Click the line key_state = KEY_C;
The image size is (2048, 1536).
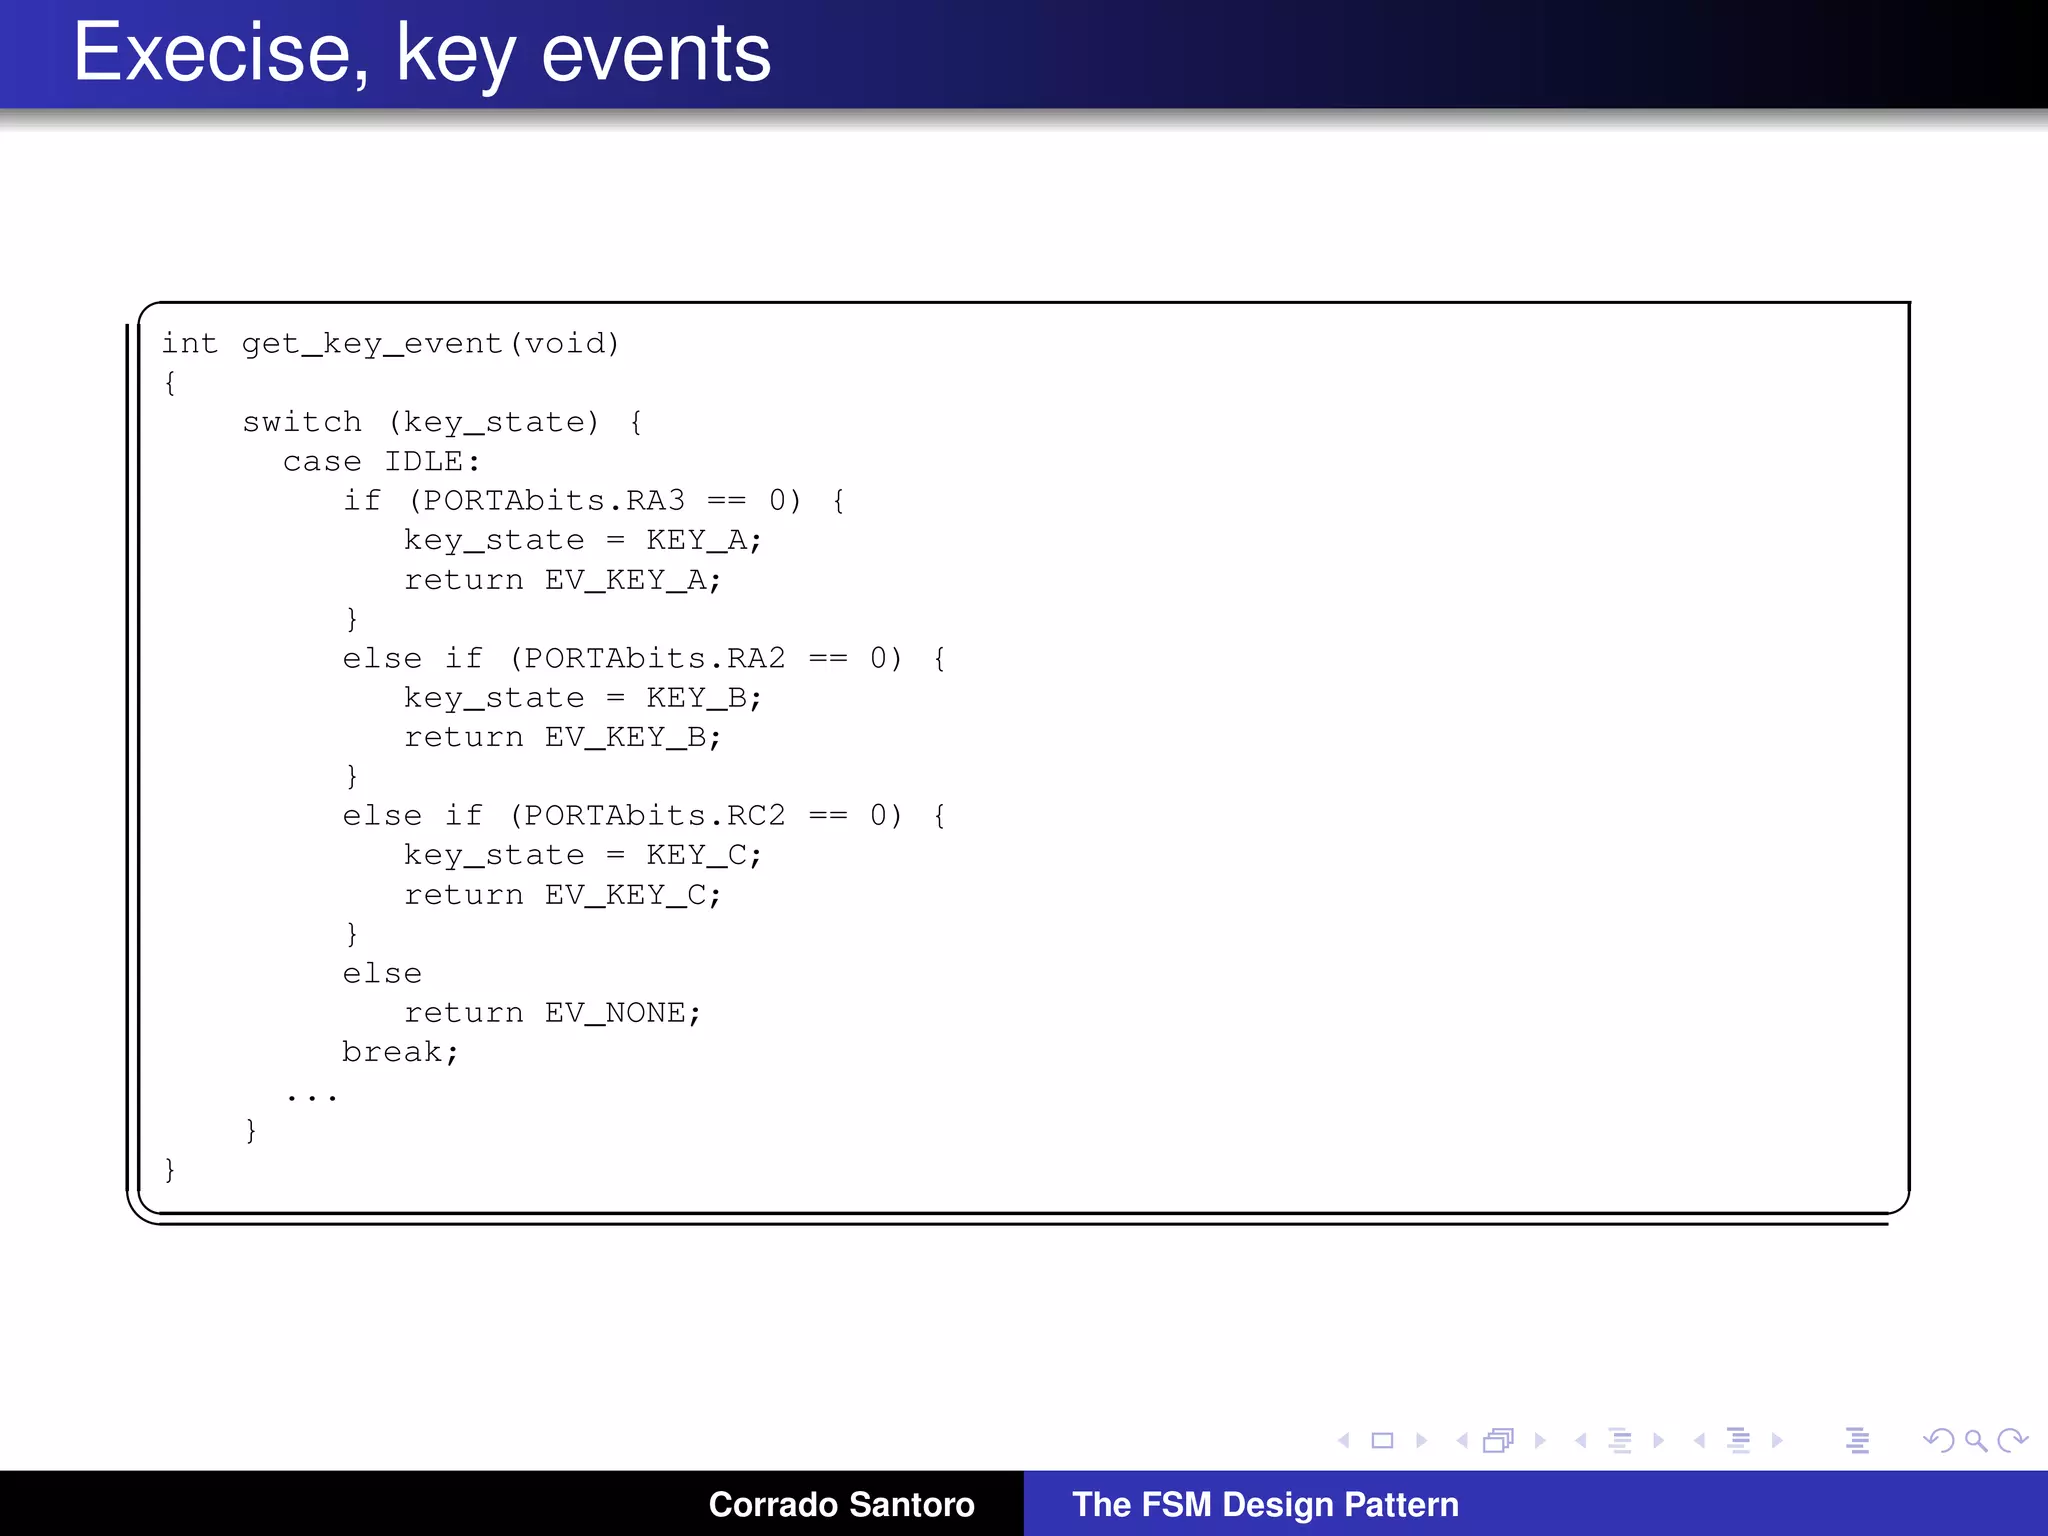pos(583,855)
